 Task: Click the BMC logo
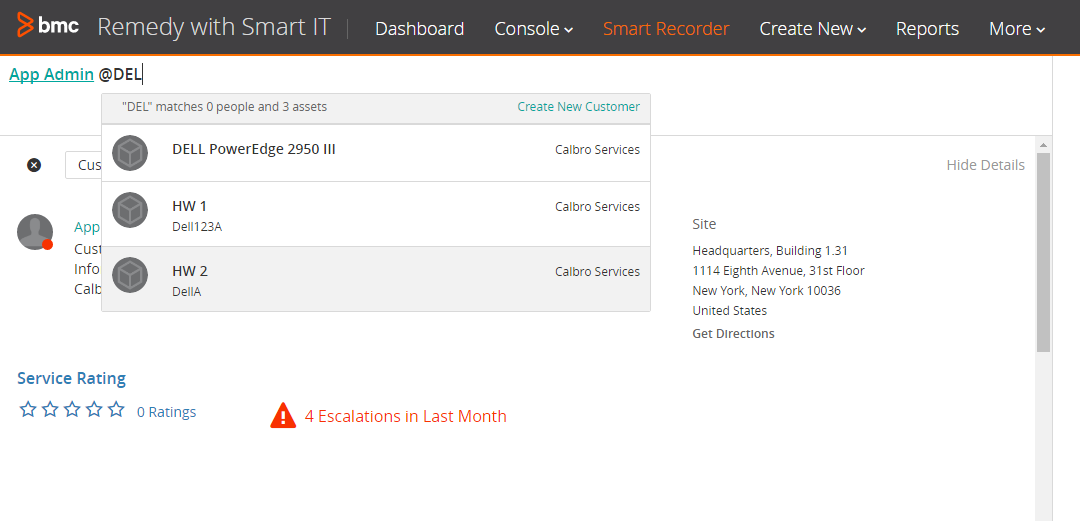click(x=48, y=25)
